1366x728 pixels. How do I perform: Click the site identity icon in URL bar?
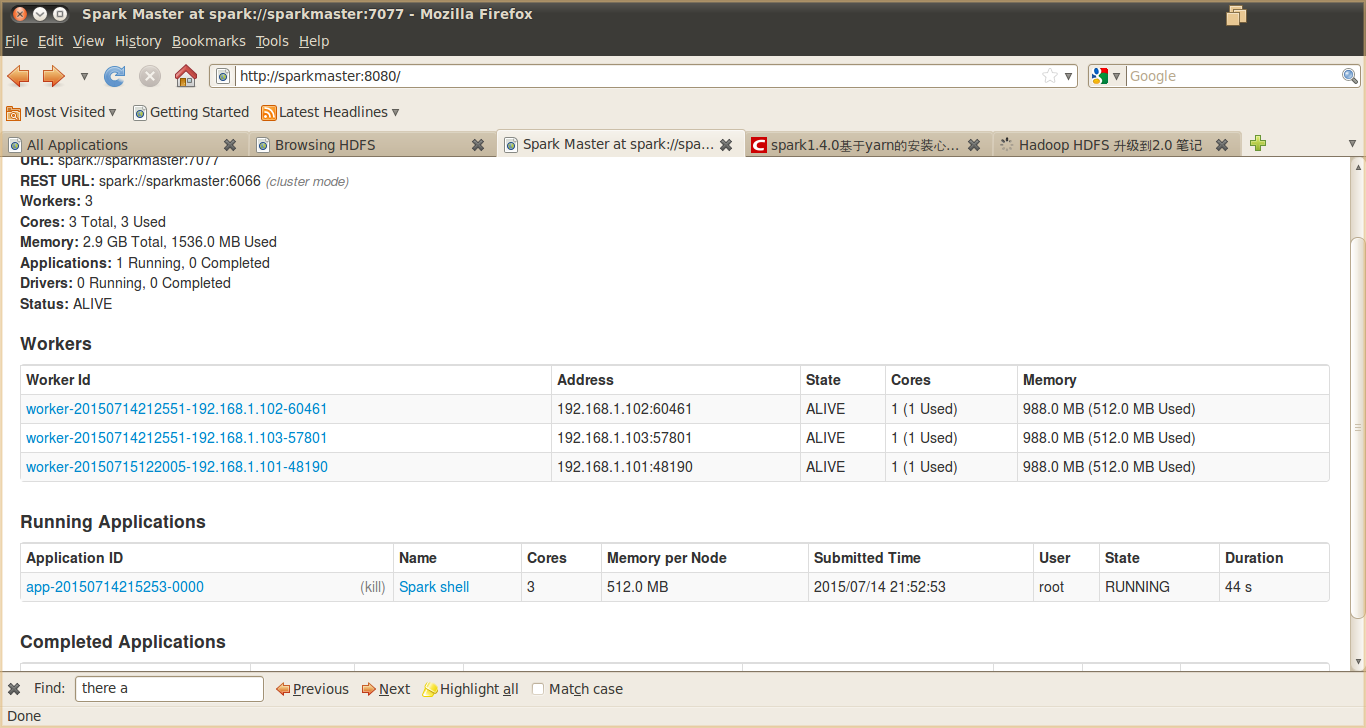[223, 76]
